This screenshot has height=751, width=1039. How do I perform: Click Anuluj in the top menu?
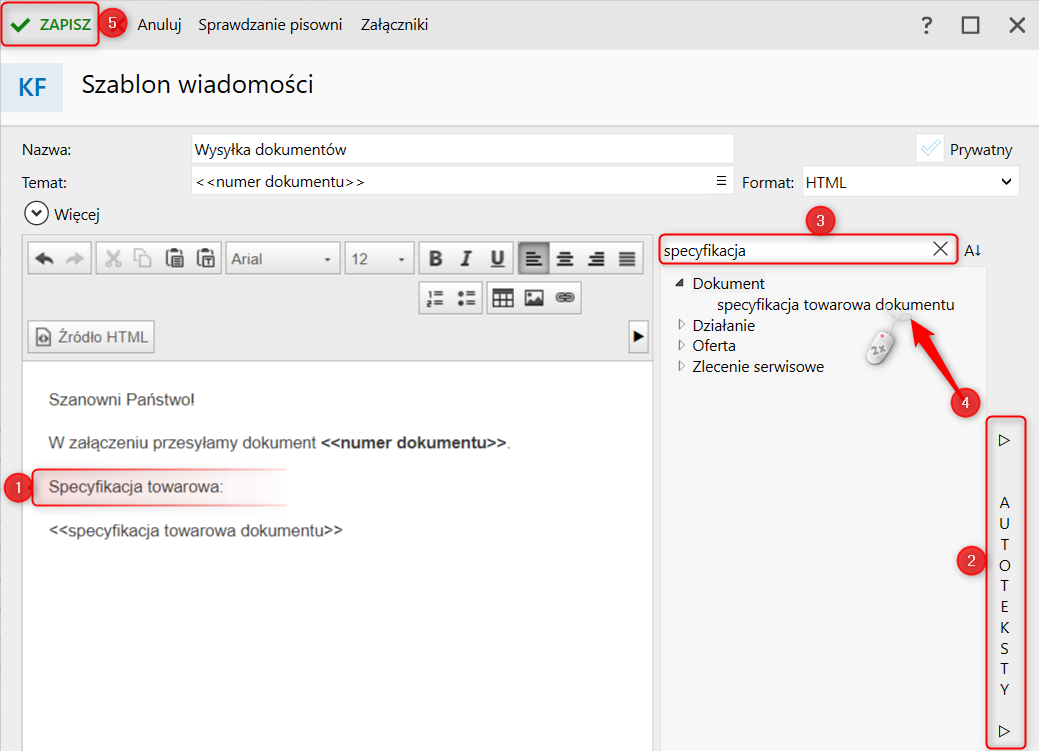click(159, 25)
